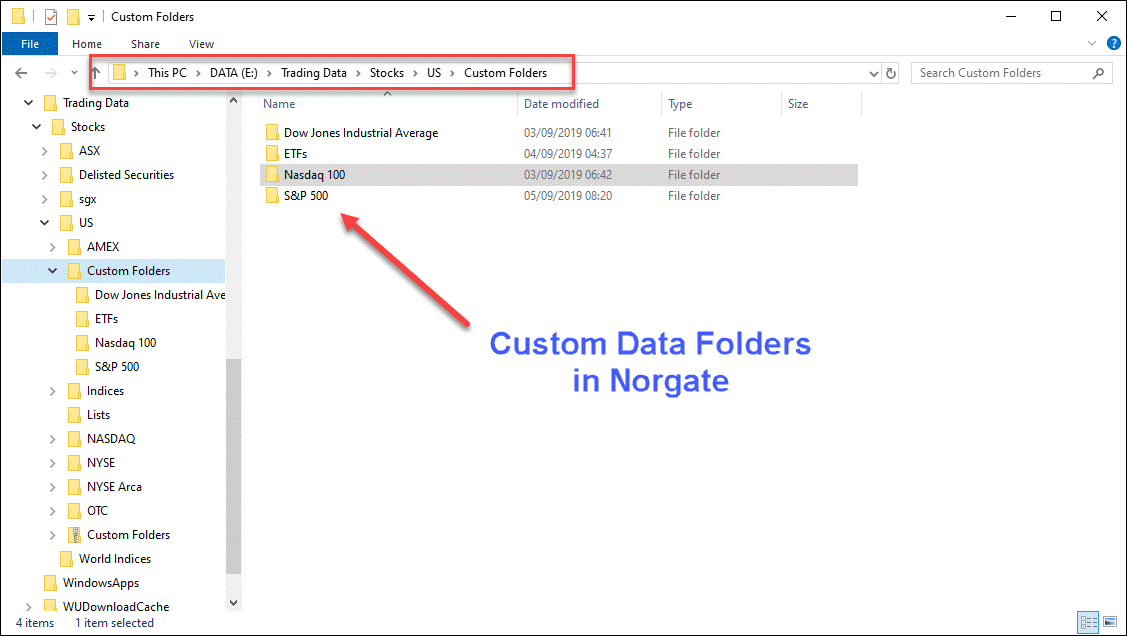The image size is (1127, 636).
Task: Go up one level with the Up arrow
Action: [95, 73]
